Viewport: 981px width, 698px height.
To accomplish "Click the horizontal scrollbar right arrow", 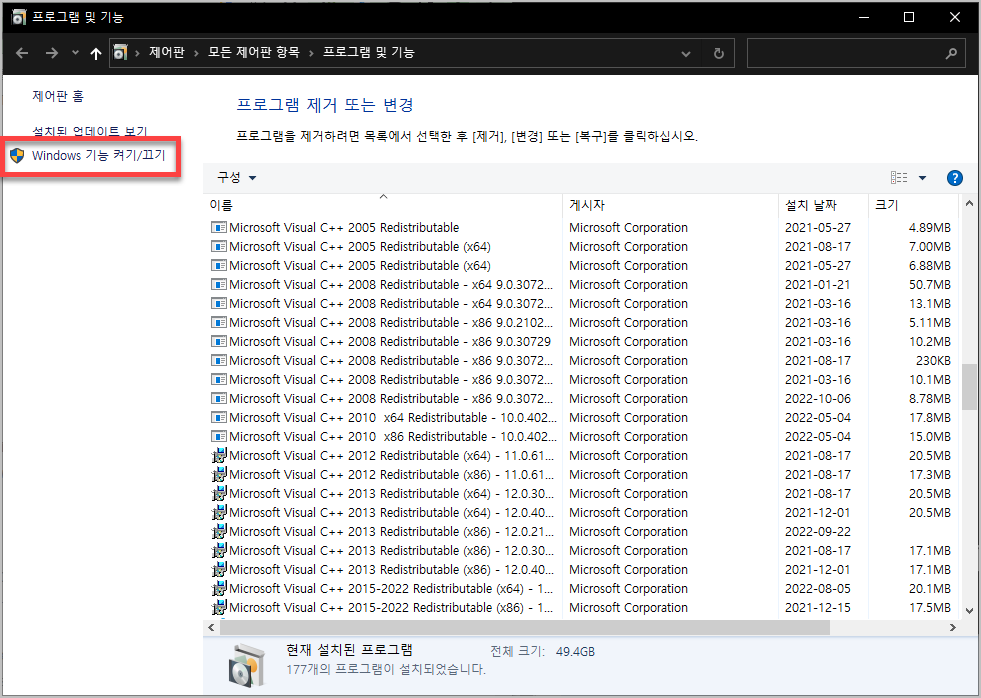I will point(952,627).
